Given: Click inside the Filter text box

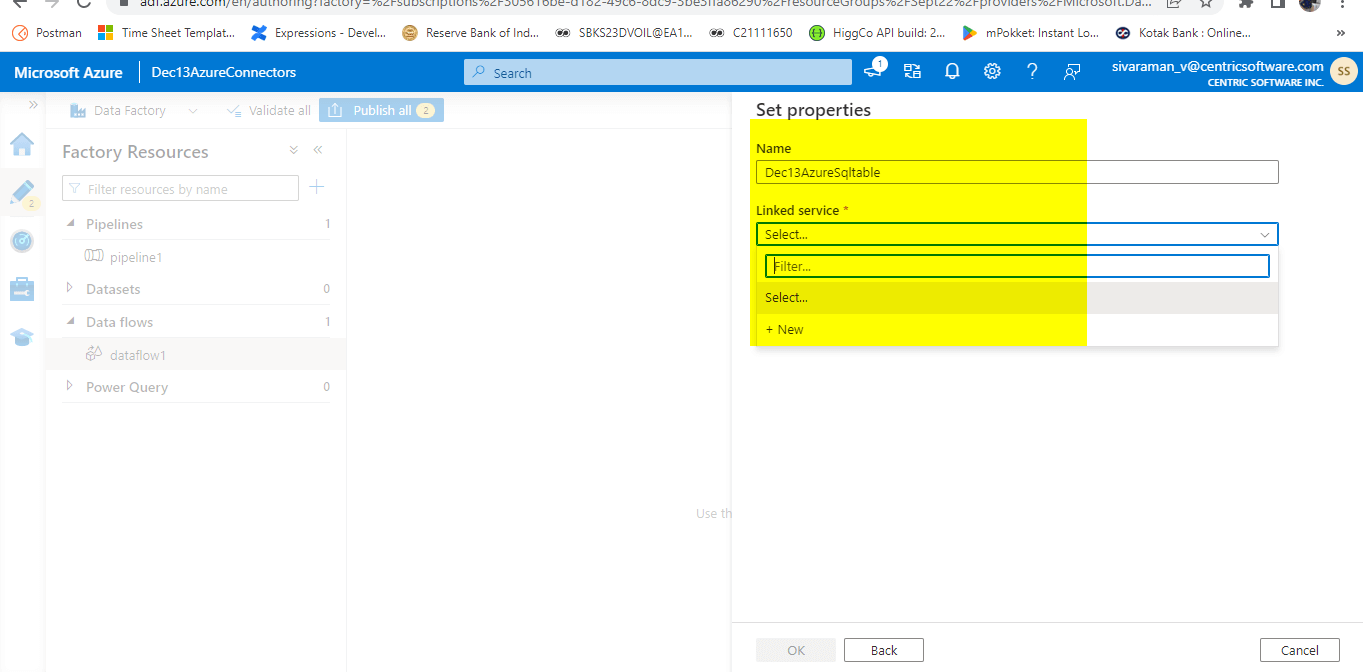Looking at the screenshot, I should click(1017, 265).
